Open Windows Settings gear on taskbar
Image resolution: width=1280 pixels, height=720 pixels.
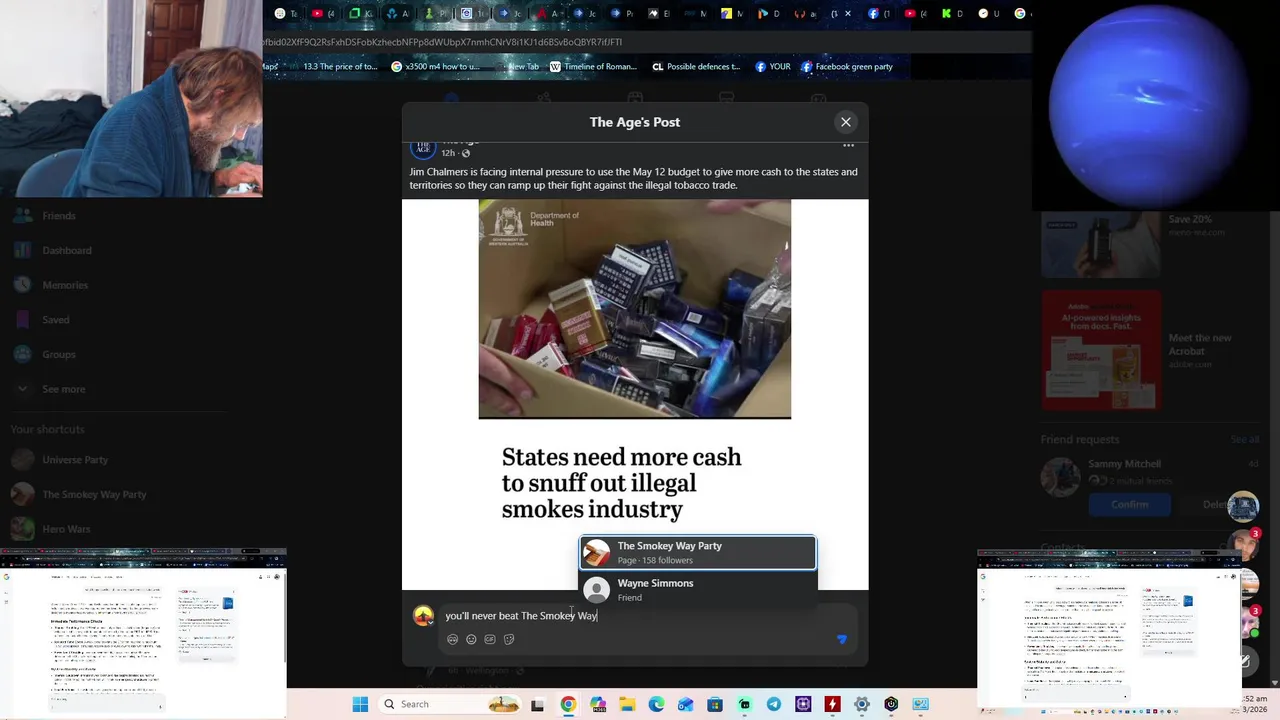point(862,704)
